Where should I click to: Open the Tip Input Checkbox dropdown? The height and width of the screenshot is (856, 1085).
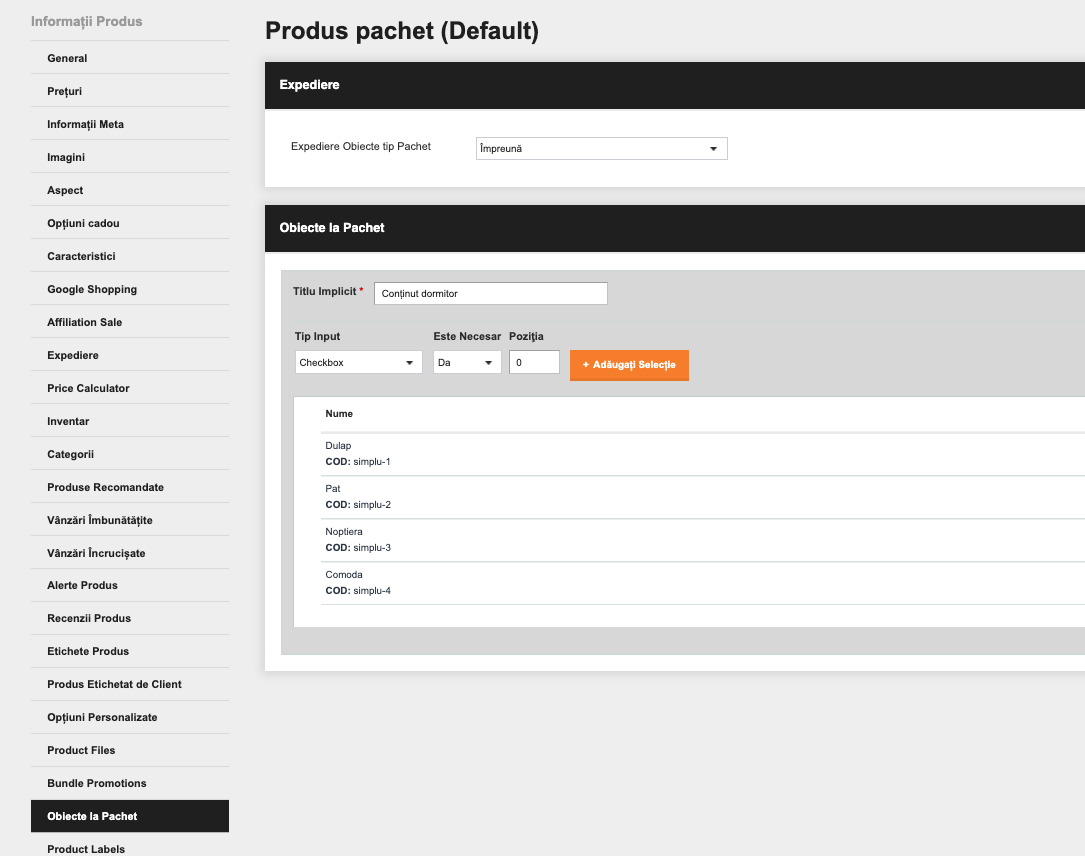pos(358,363)
